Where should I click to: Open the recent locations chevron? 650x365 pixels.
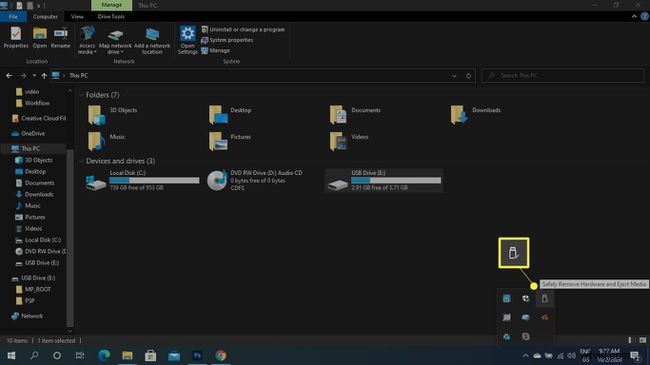pyautogui.click(x=34, y=75)
